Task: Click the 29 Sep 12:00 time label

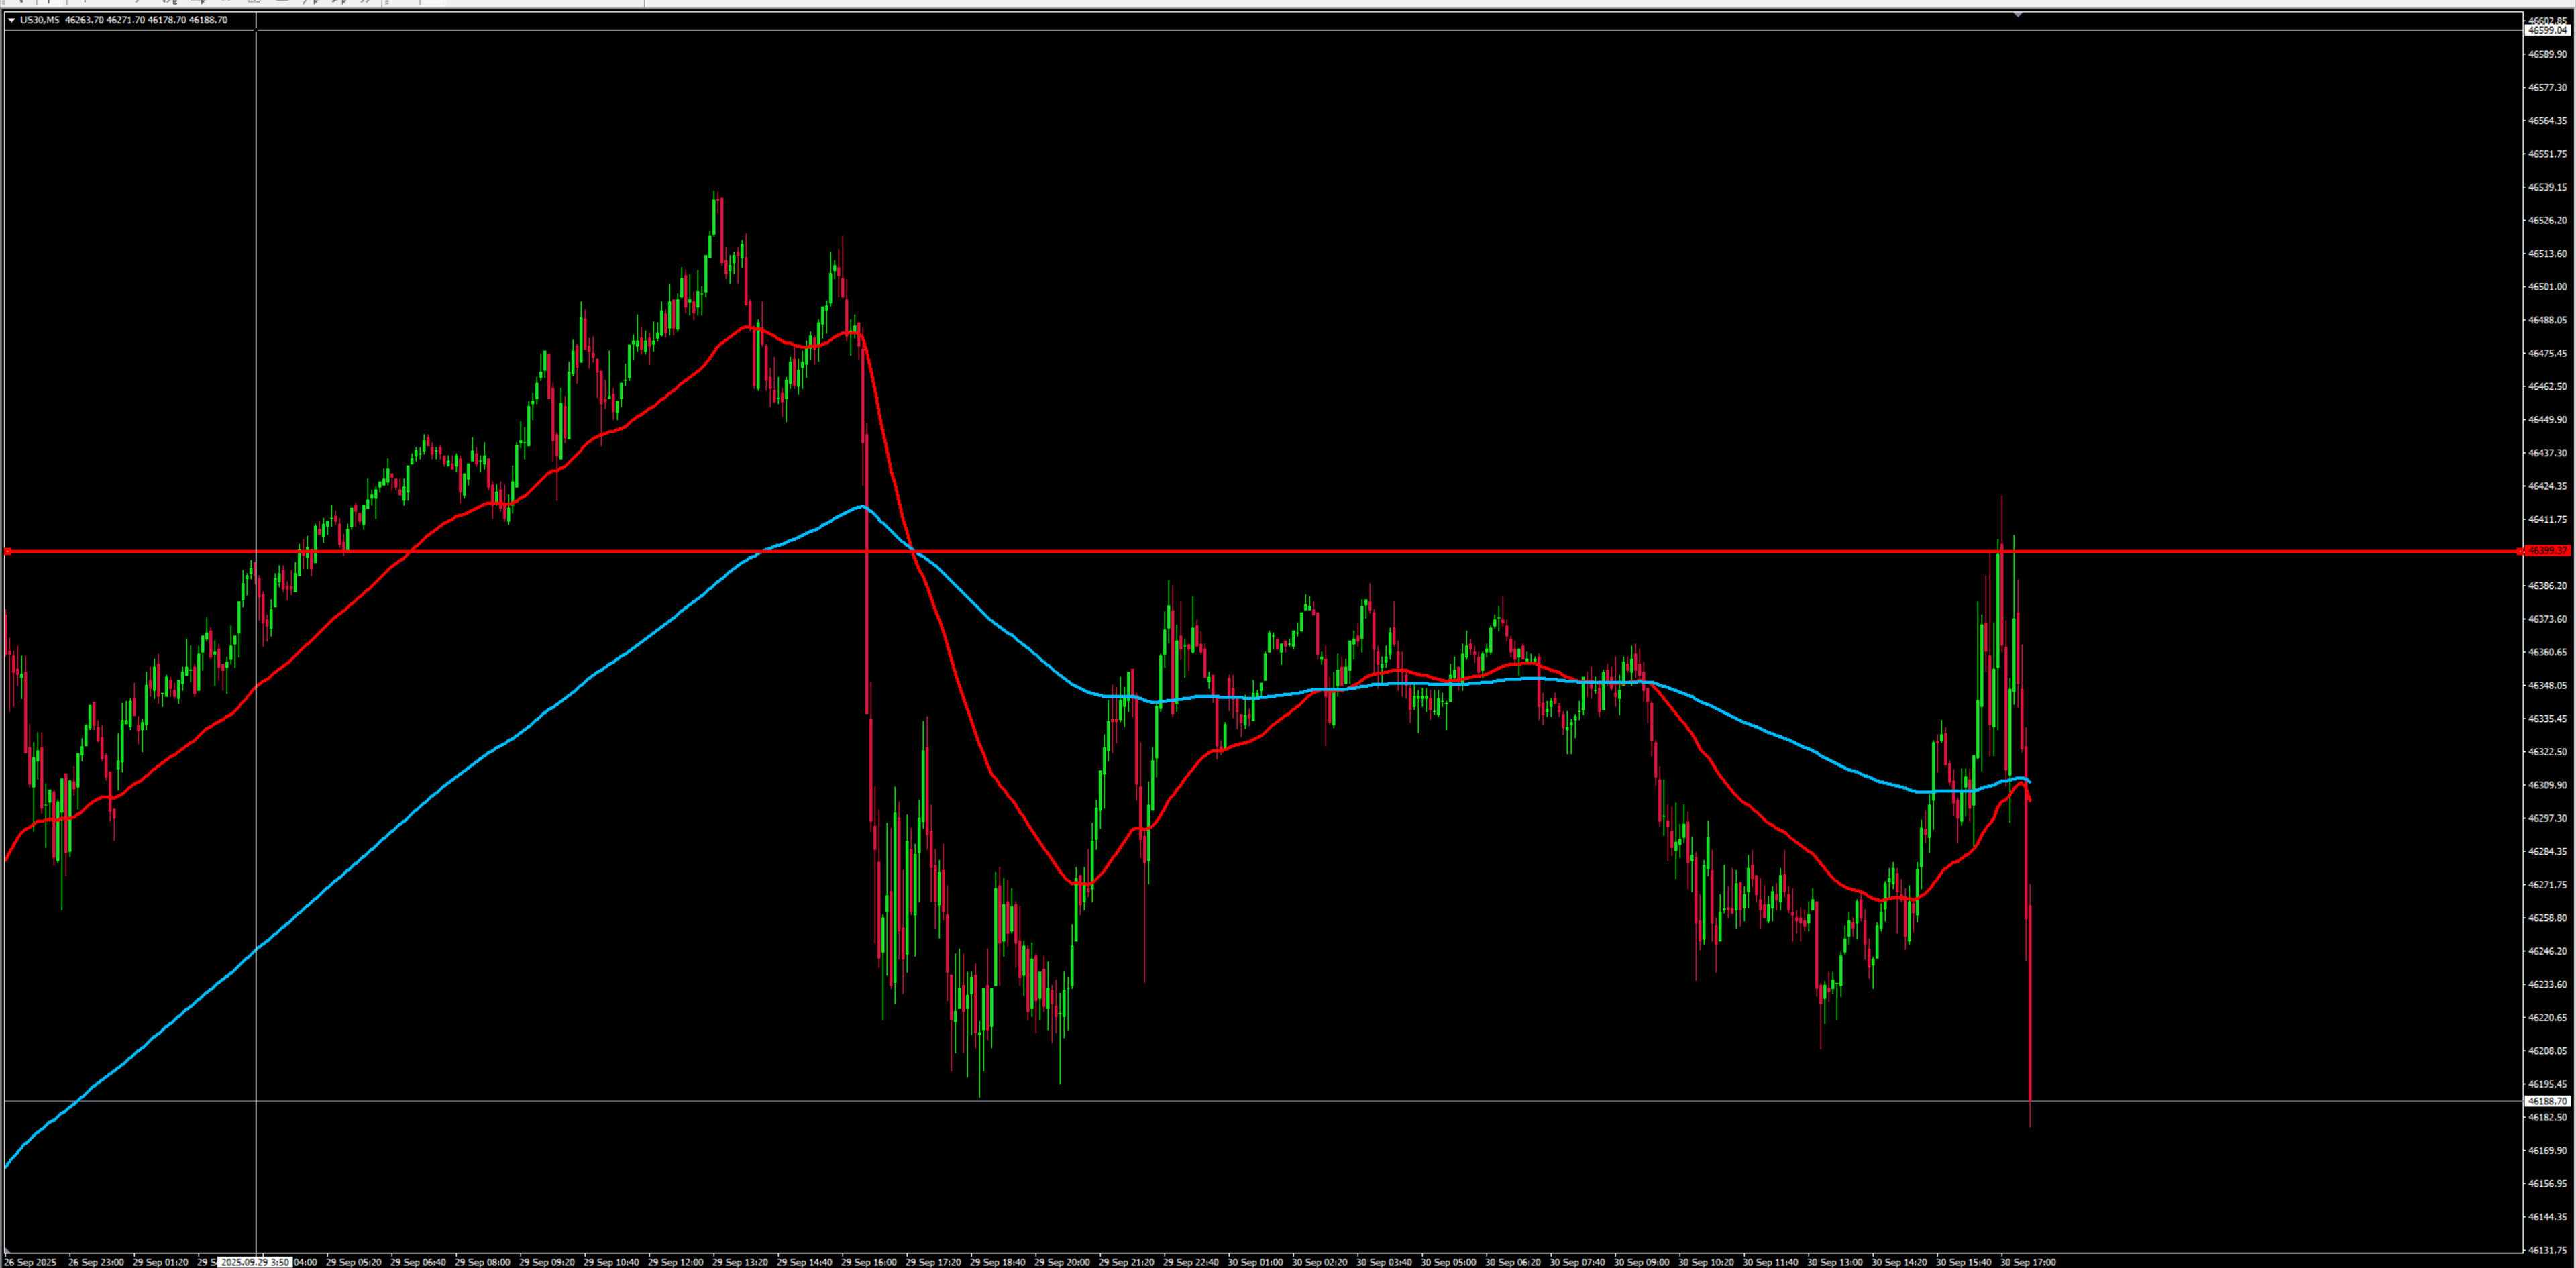Action: pyautogui.click(x=675, y=1262)
